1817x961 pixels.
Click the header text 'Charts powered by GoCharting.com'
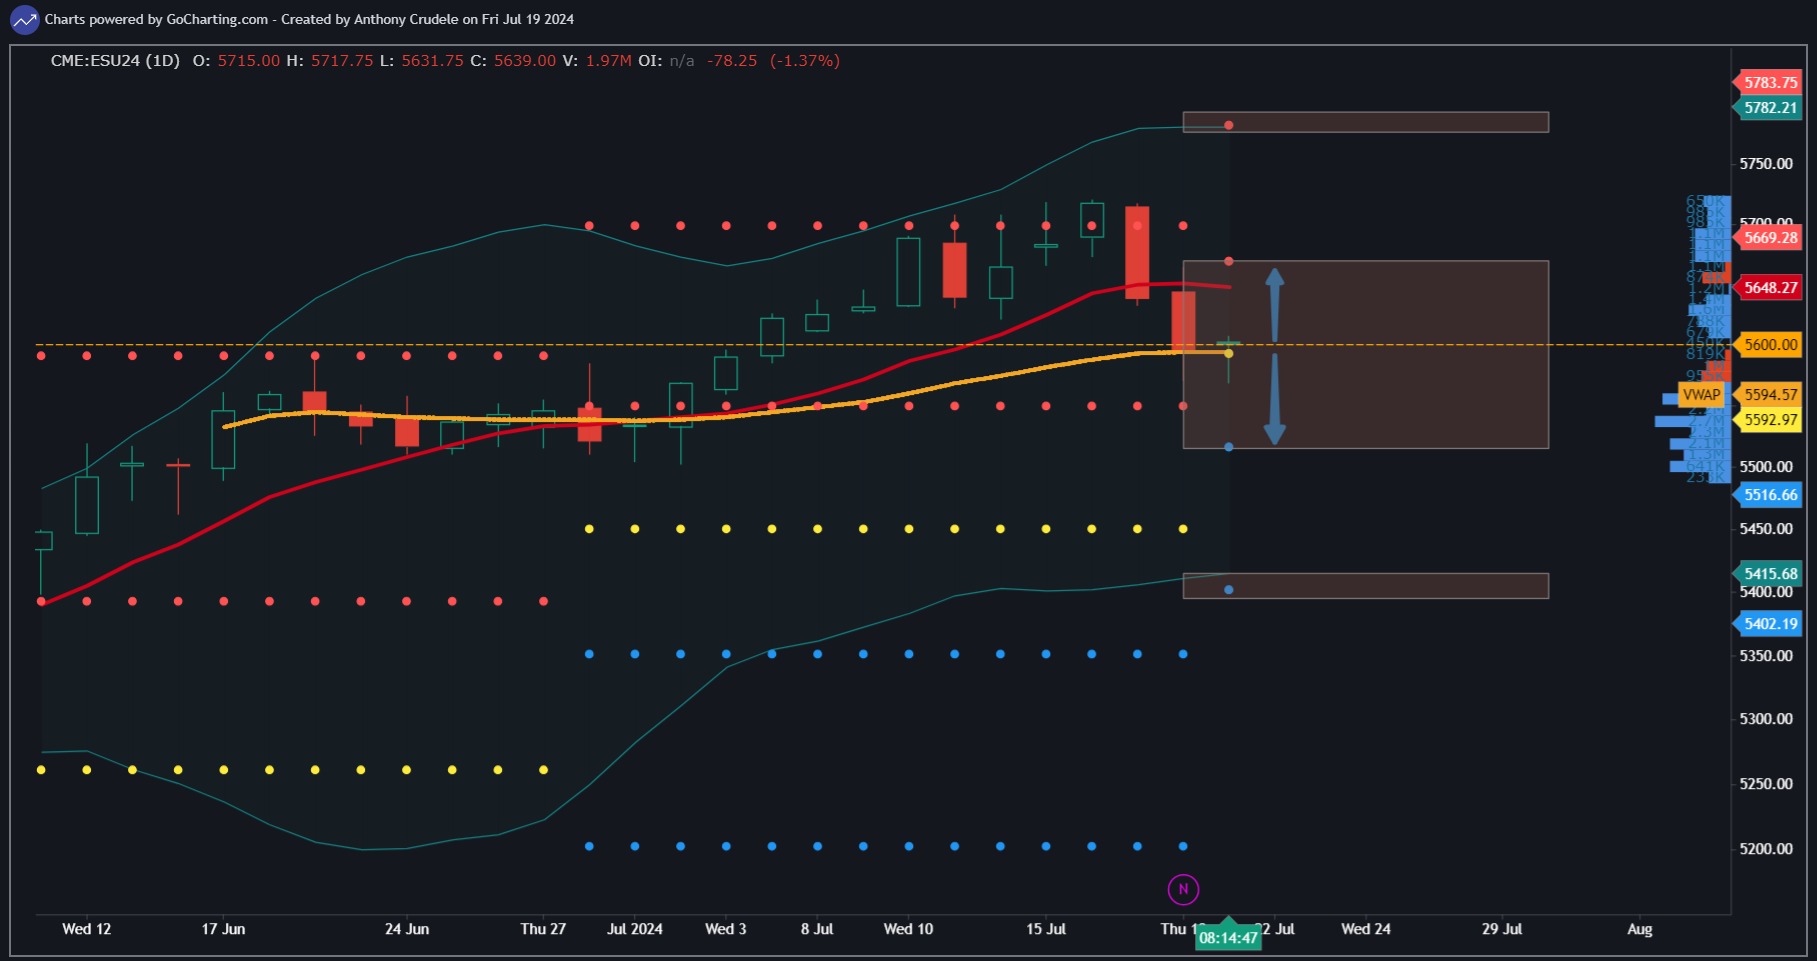coord(156,19)
